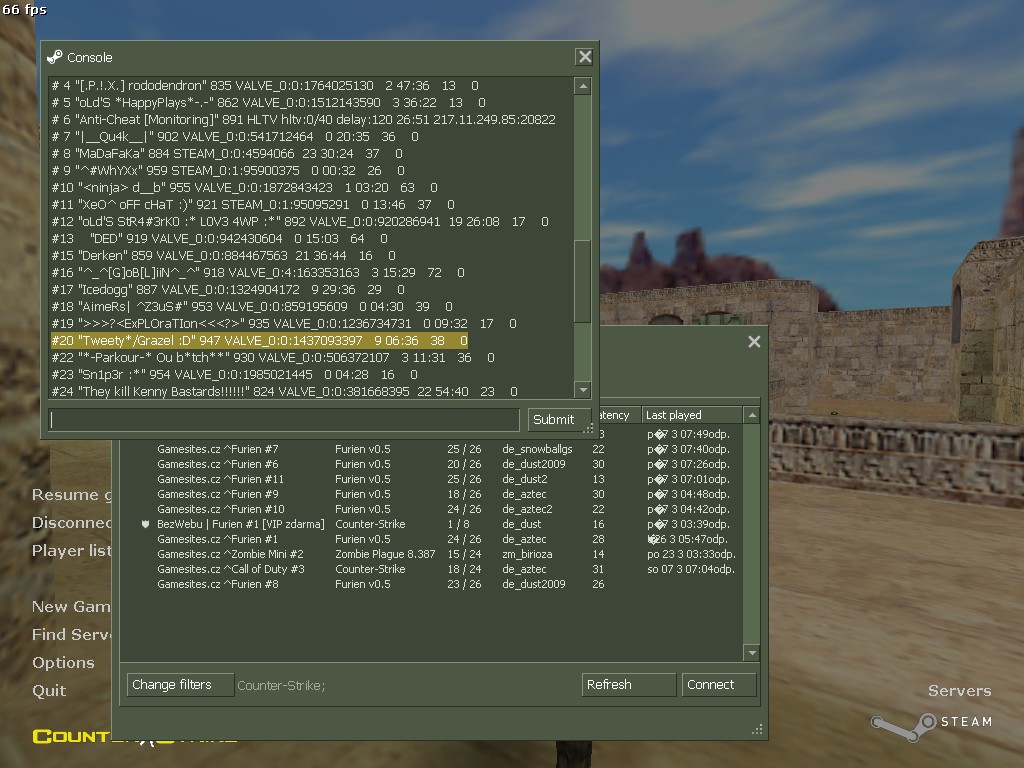This screenshot has width=1024, height=768.
Task: Click the Steam icon in Console title
Action: (x=54, y=57)
